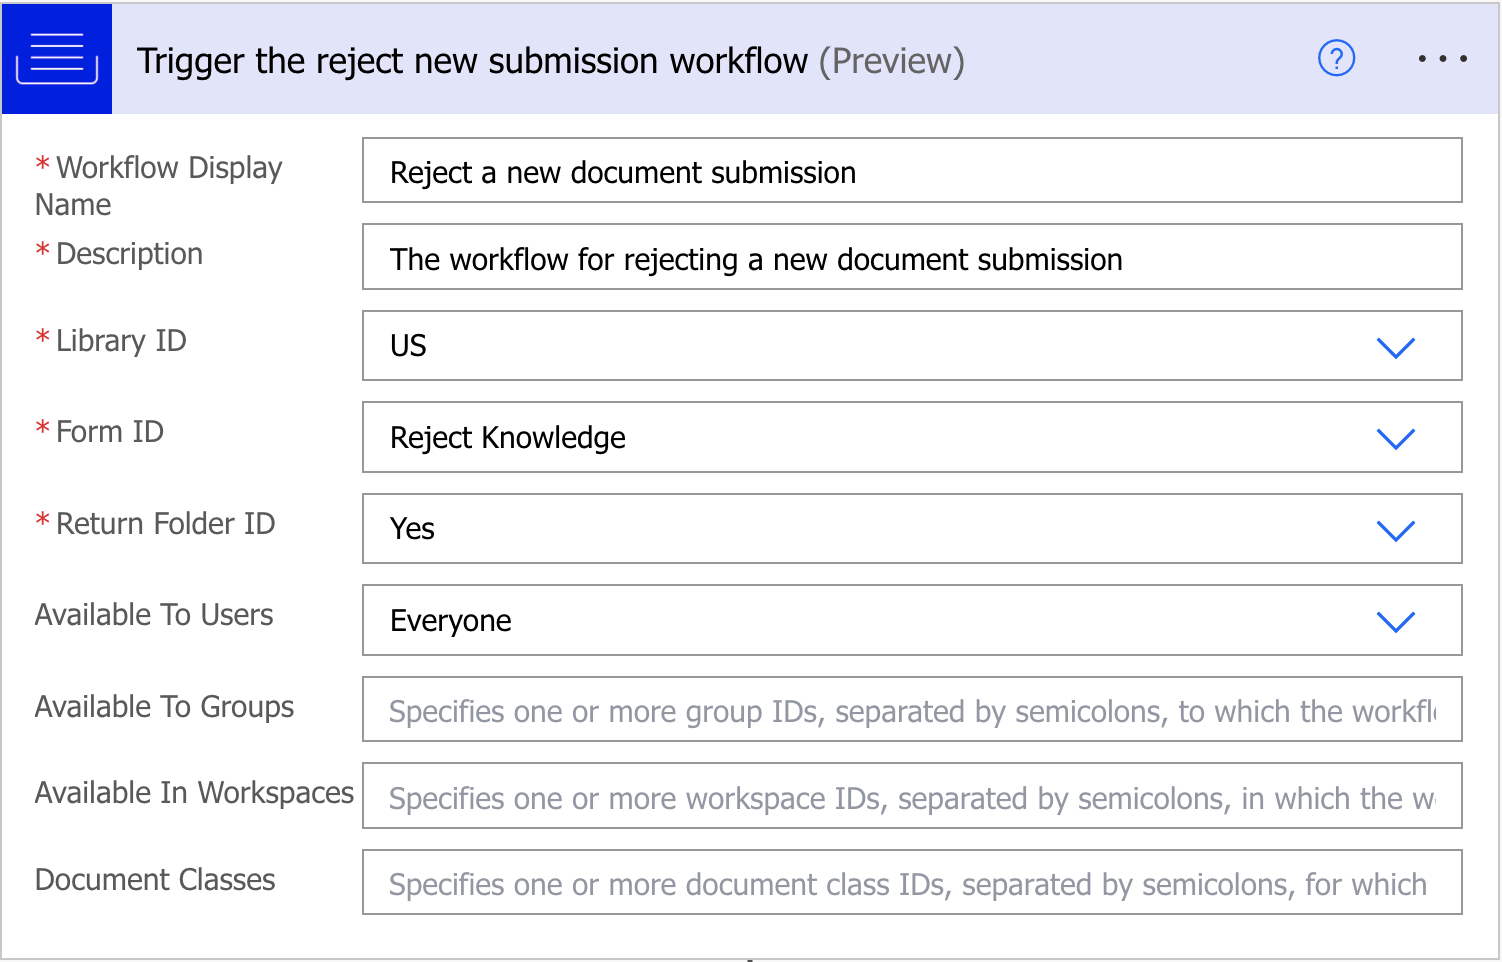This screenshot has height=962, width=1502.
Task: Expand the Library ID dropdown chevron
Action: tap(1395, 347)
